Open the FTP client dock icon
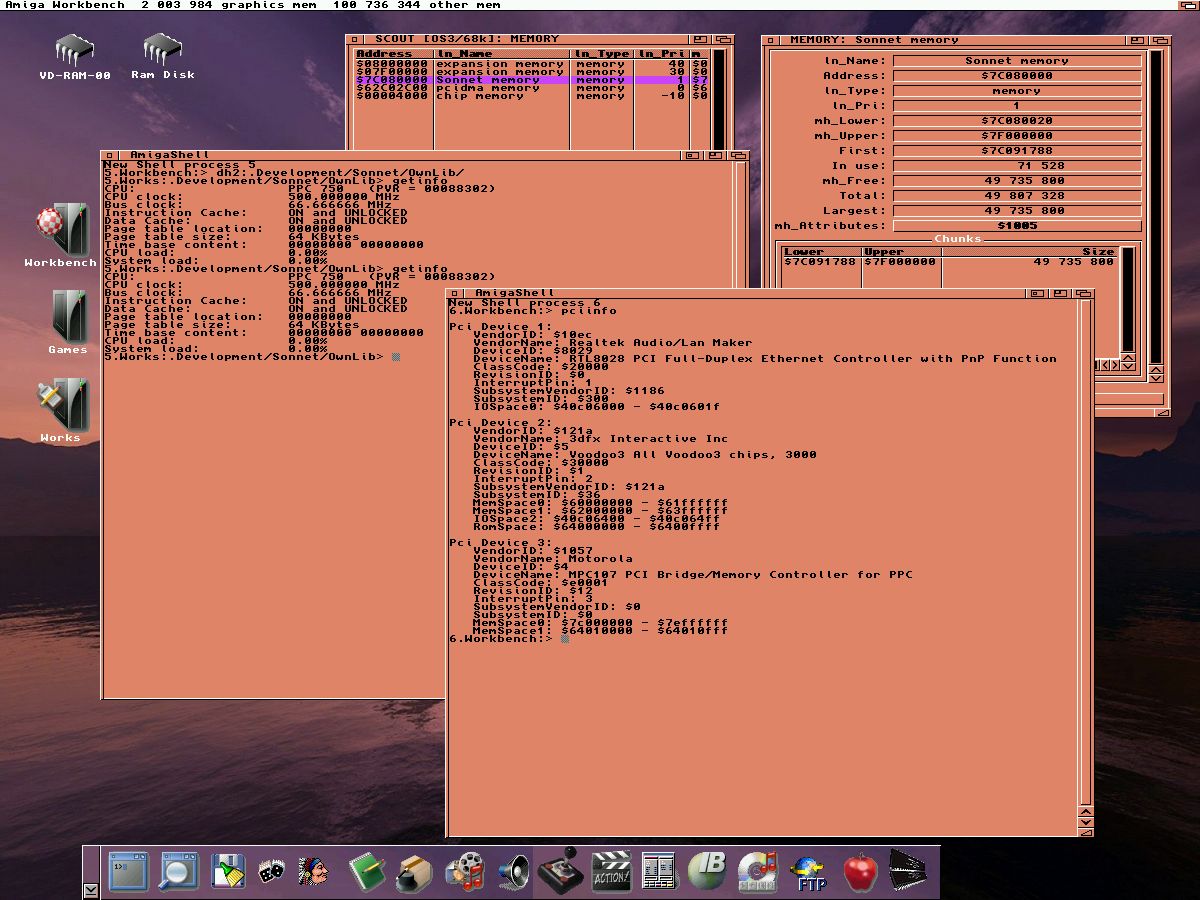The height and width of the screenshot is (900, 1200). 808,872
